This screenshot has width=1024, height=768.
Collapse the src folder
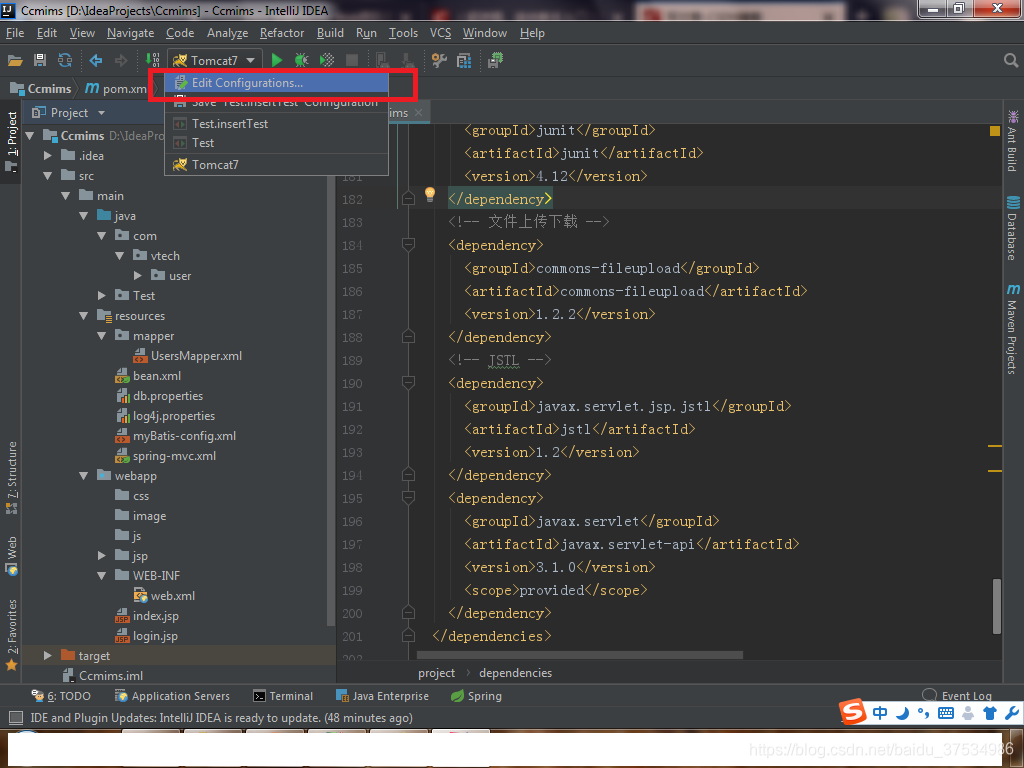(x=47, y=176)
